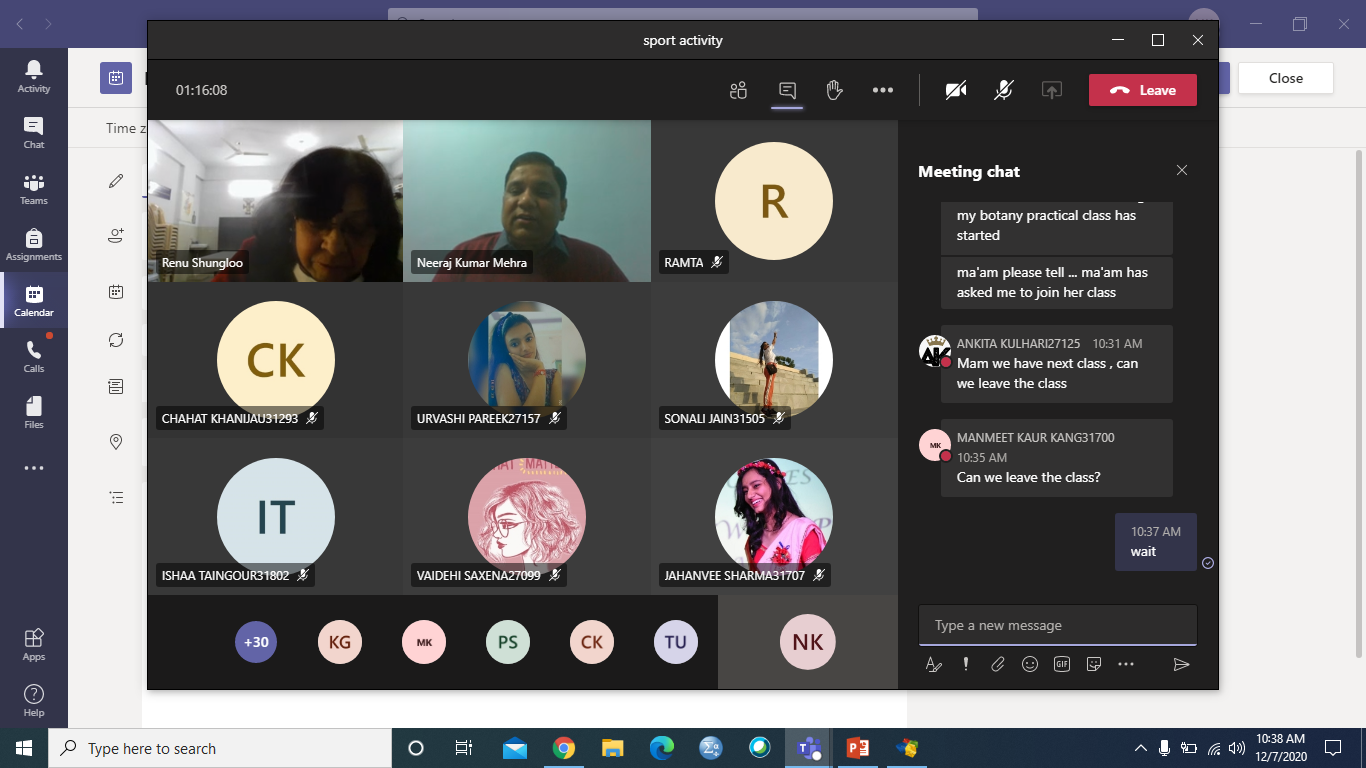1366x768 pixels.
Task: Set message delivery options with exclamation icon
Action: click(x=965, y=664)
